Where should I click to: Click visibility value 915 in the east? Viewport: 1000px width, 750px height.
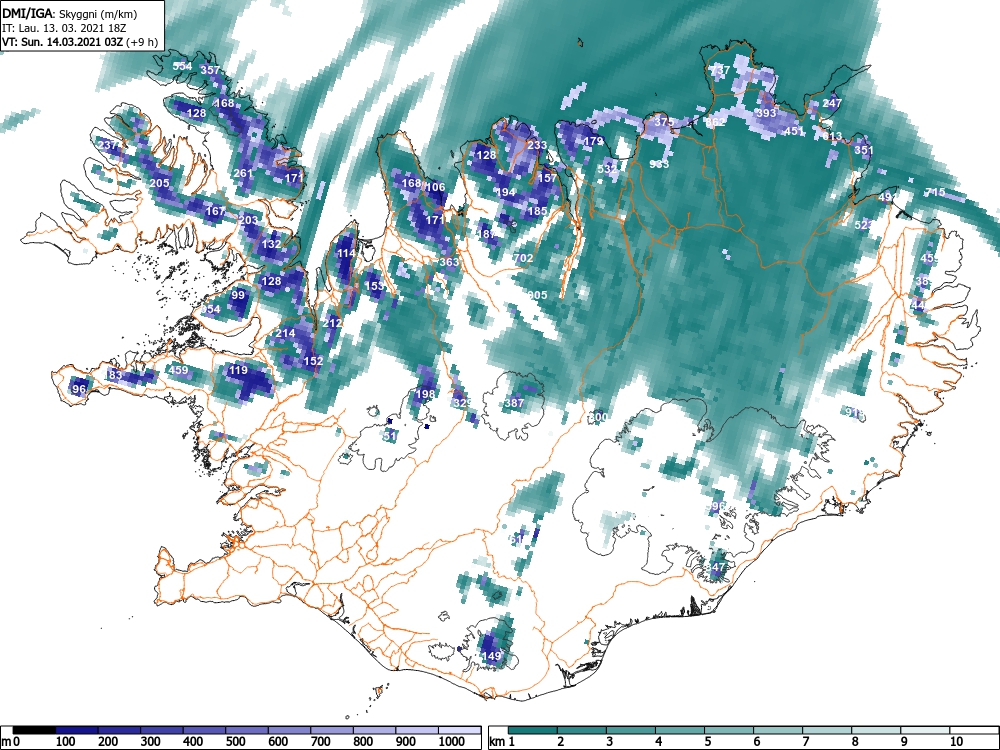pyautogui.click(x=855, y=413)
